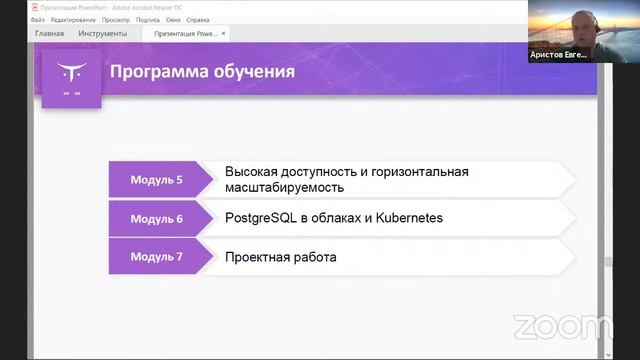This screenshot has width=640, height=360.
Task: Open the Редактирование menu
Action: [x=73, y=20]
